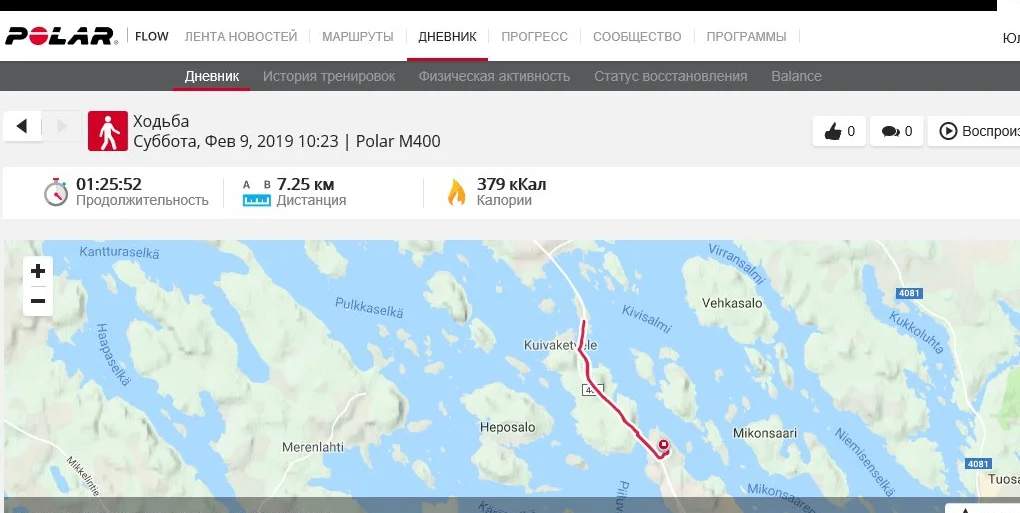This screenshot has width=1020, height=513.
Task: Click the distance ruler icon
Action: tap(256, 193)
